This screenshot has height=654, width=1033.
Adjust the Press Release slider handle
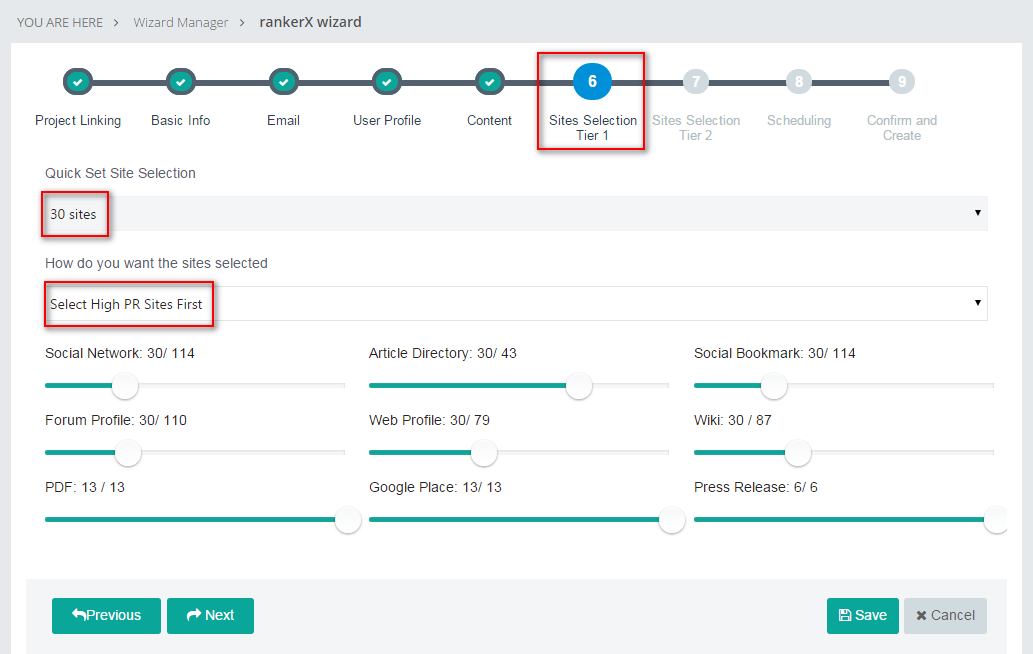(996, 520)
